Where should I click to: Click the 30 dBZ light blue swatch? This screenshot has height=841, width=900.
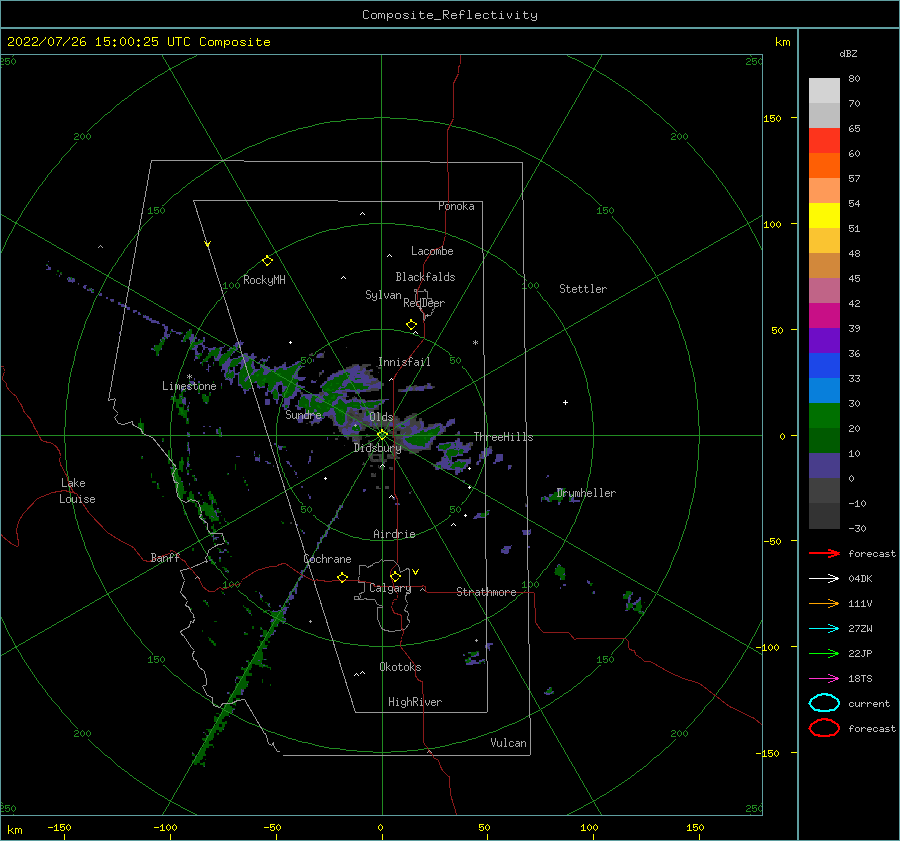click(824, 390)
